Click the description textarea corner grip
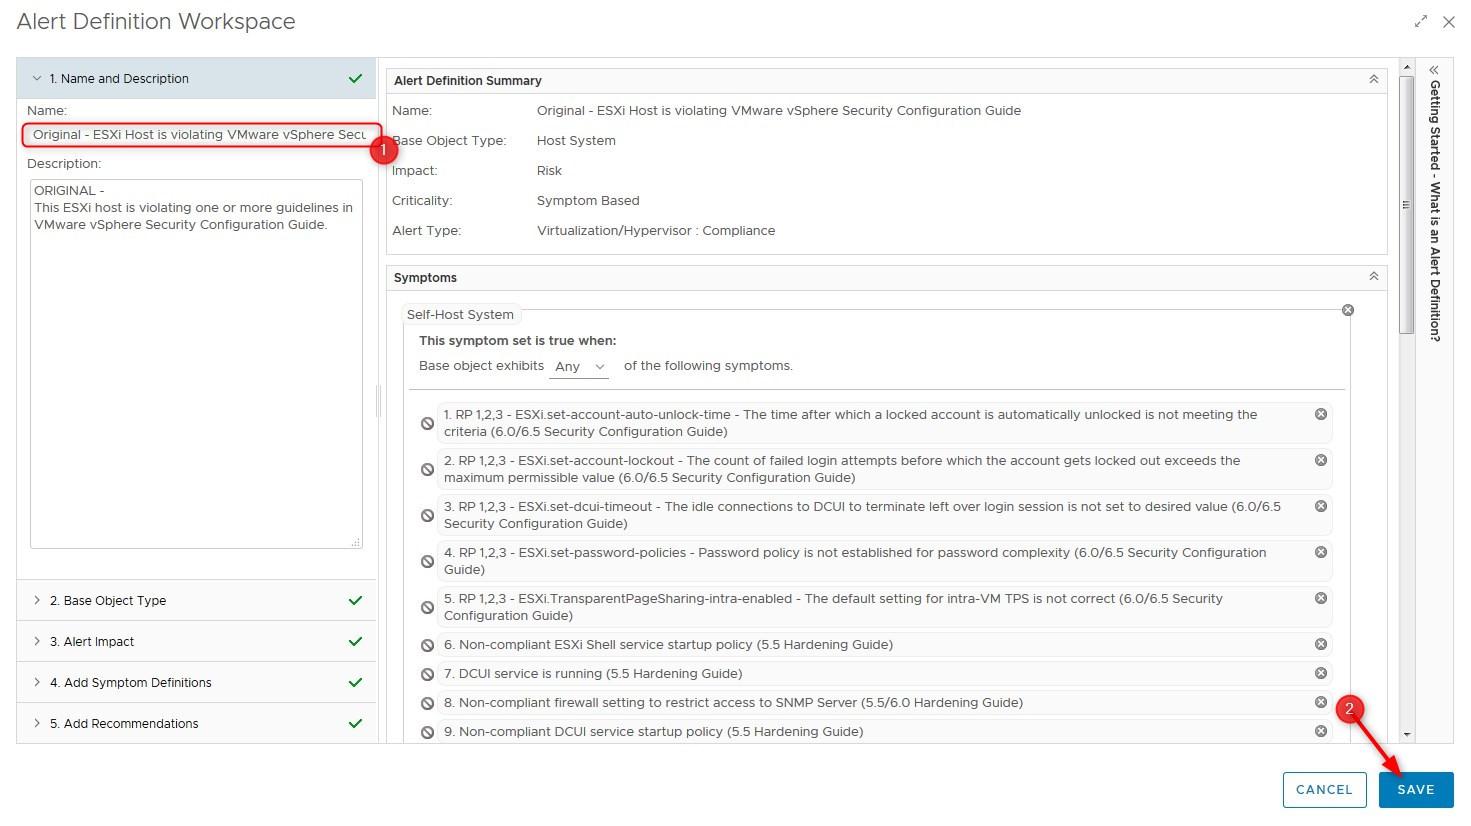 point(356,542)
